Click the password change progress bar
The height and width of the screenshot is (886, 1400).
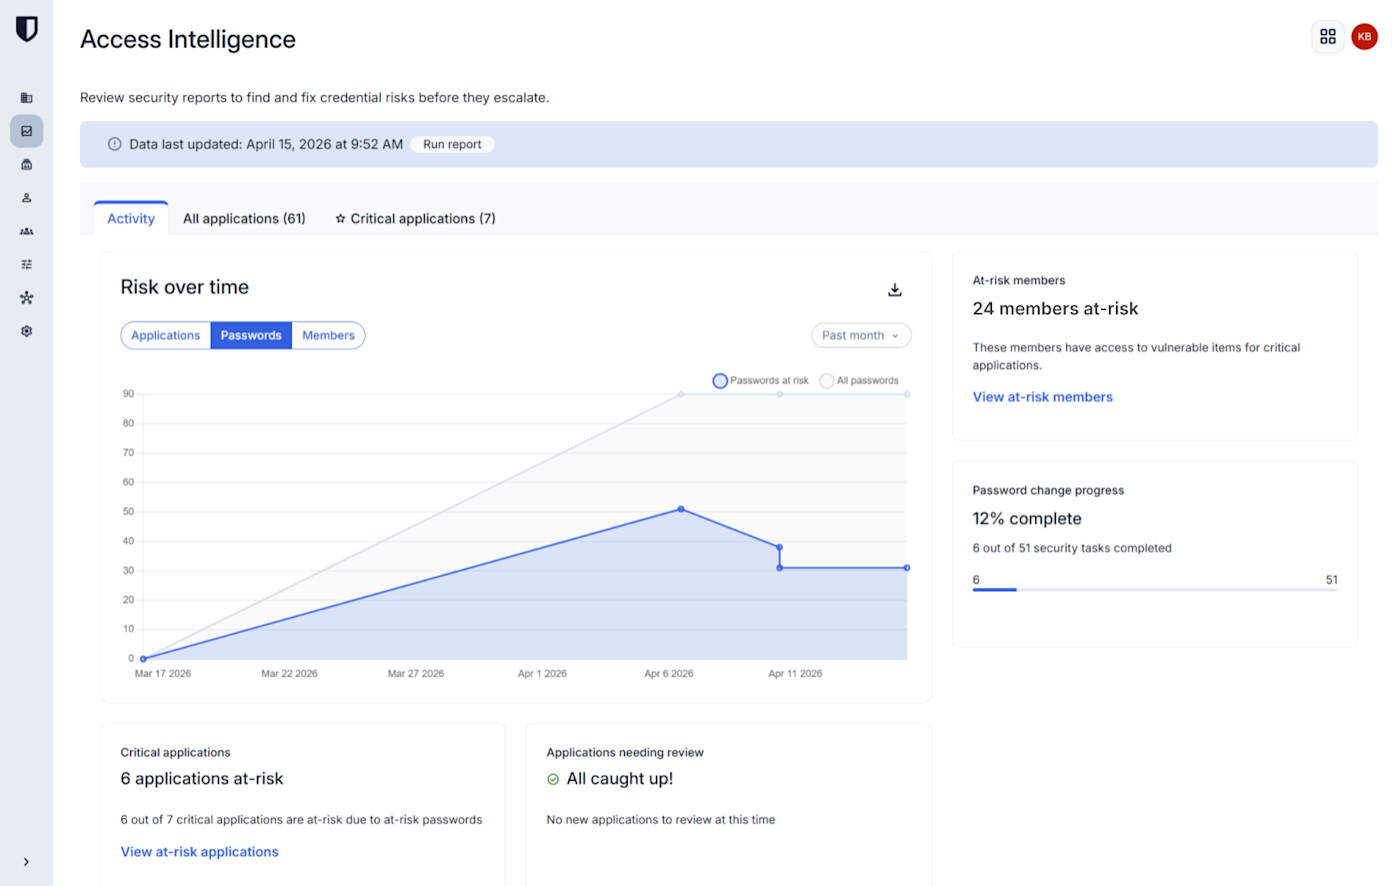click(1154, 589)
